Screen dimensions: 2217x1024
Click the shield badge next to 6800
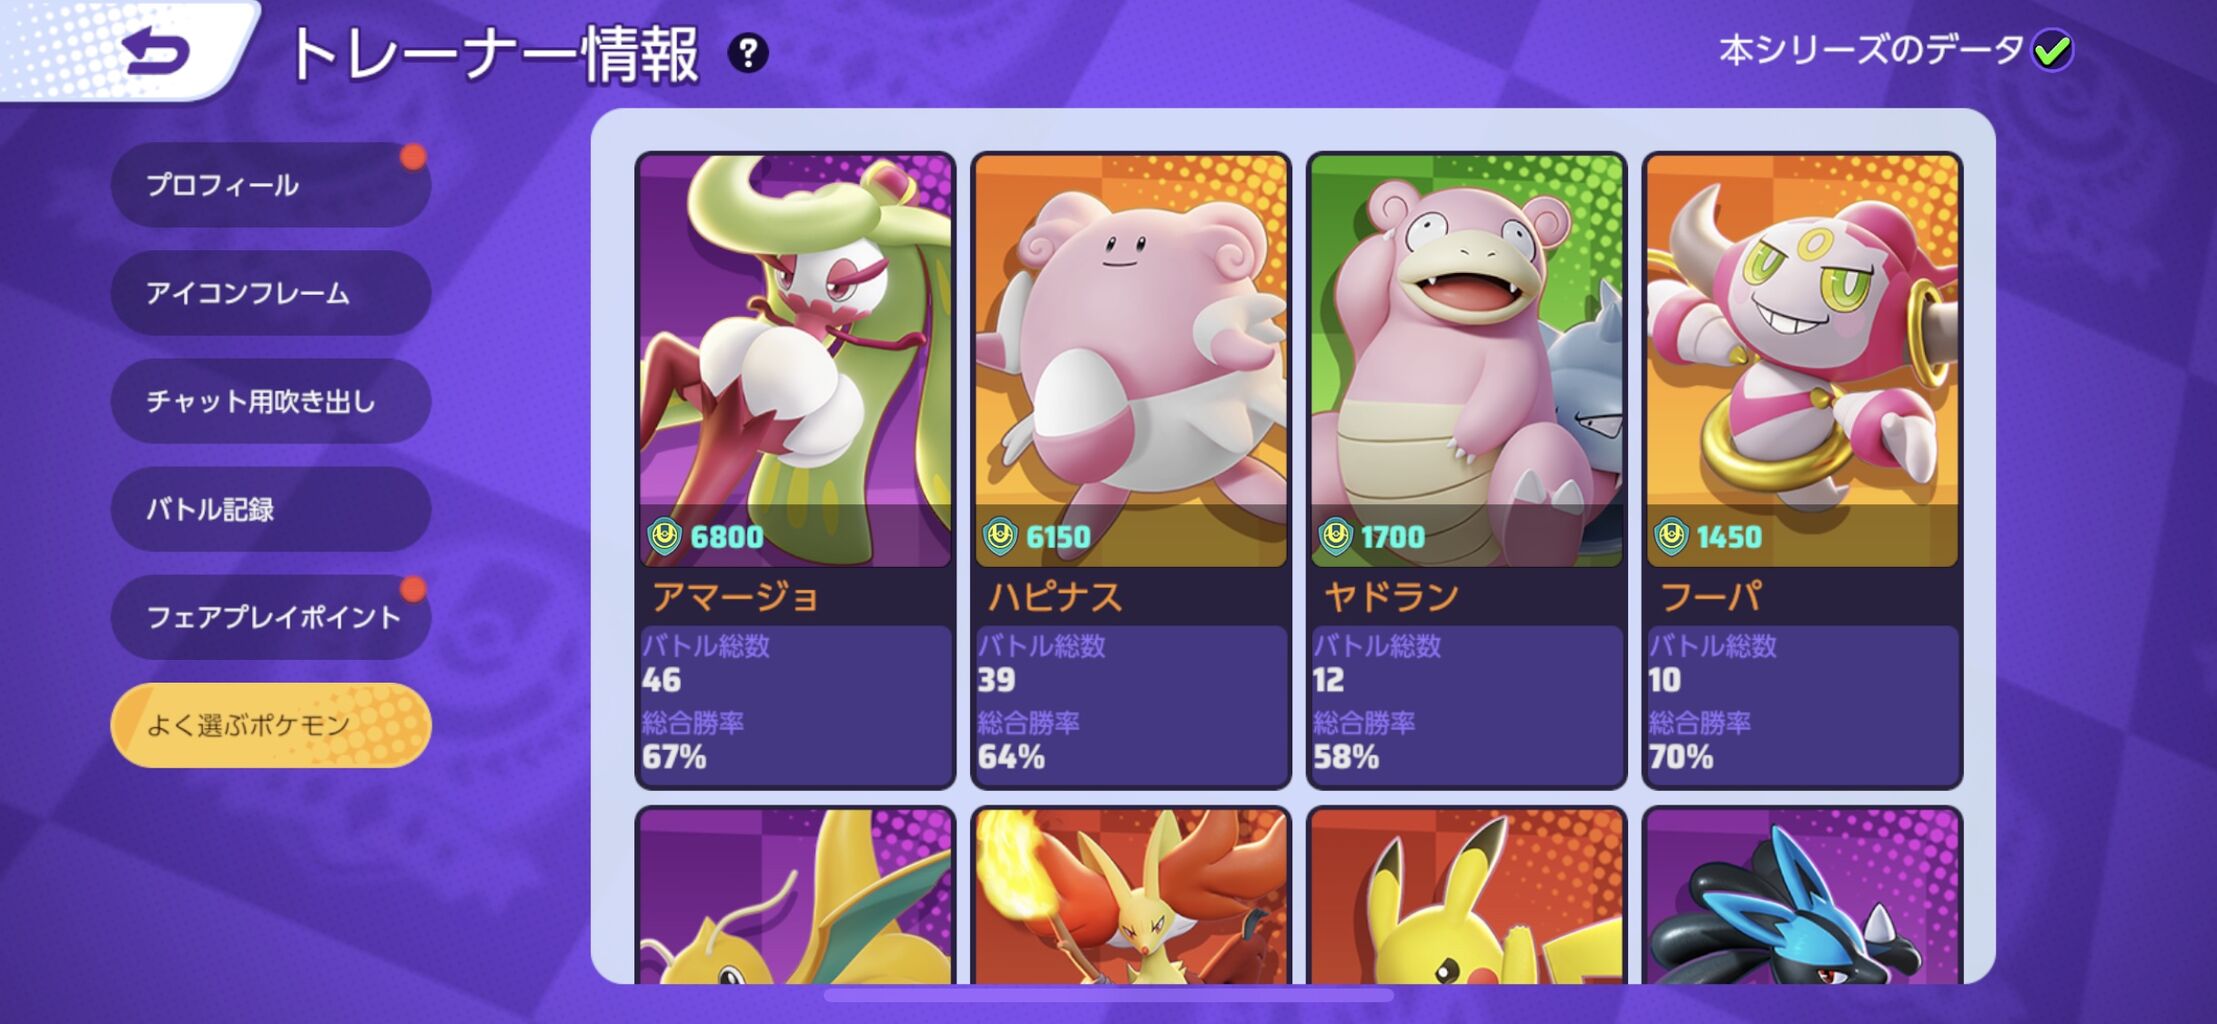[663, 536]
